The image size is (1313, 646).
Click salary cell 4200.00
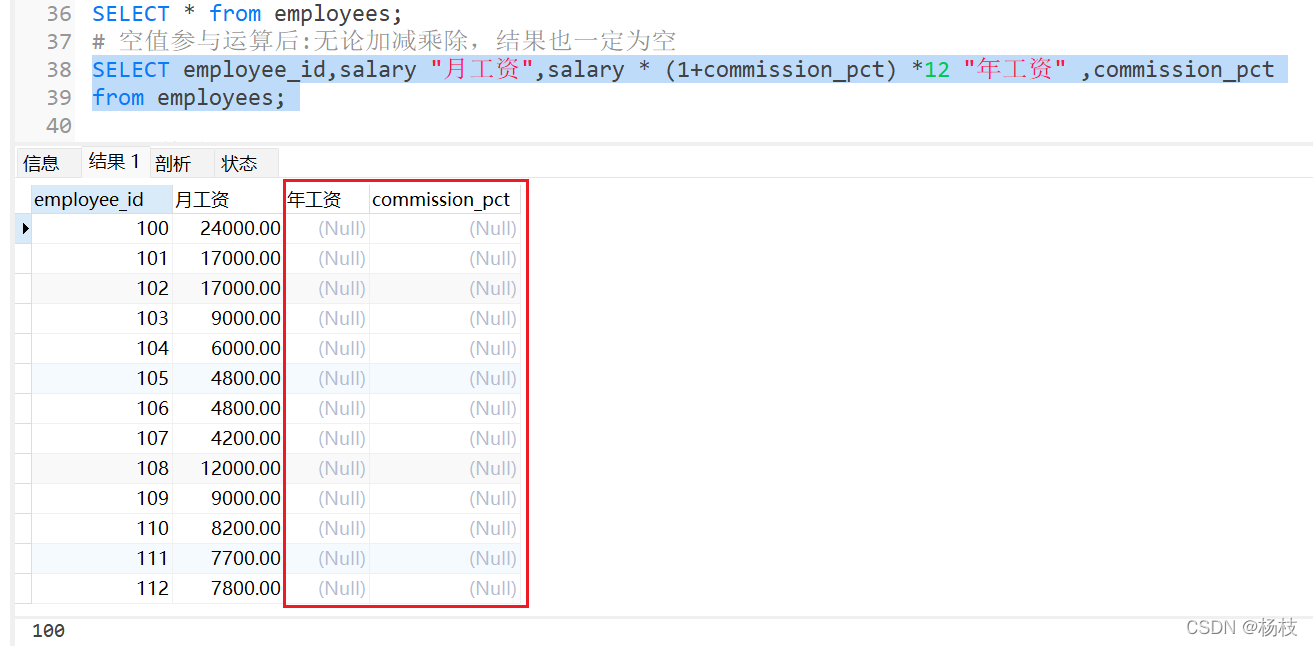228,438
